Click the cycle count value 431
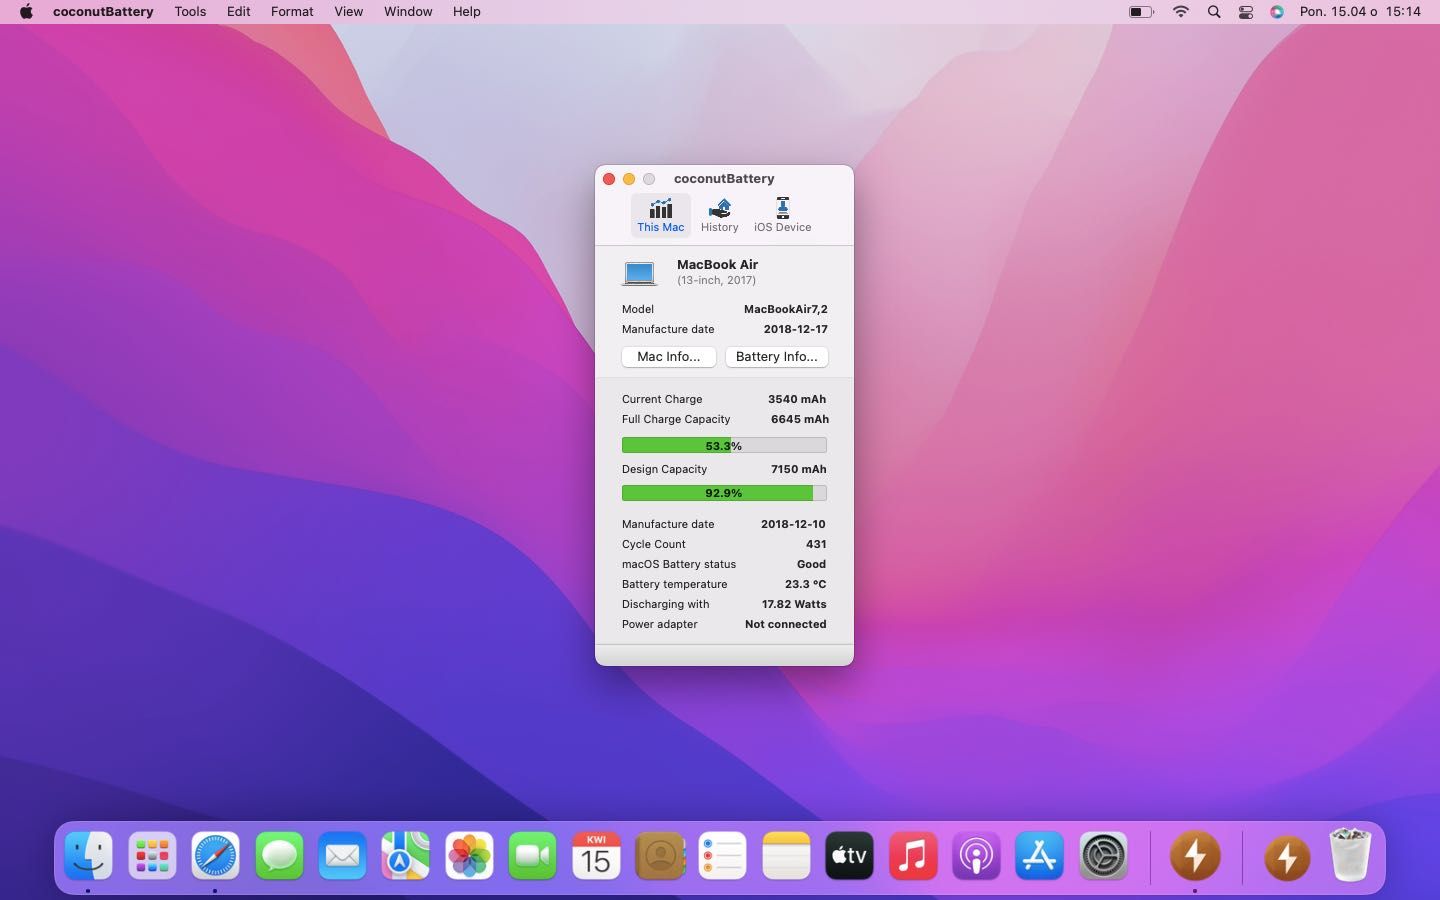Viewport: 1440px width, 900px height. [x=816, y=544]
